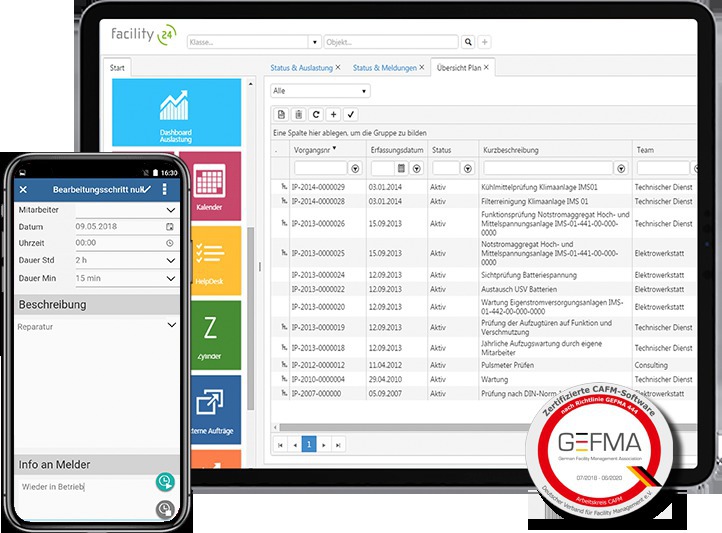Open the HelpDesk tile
722x533 pixels.
216,261
